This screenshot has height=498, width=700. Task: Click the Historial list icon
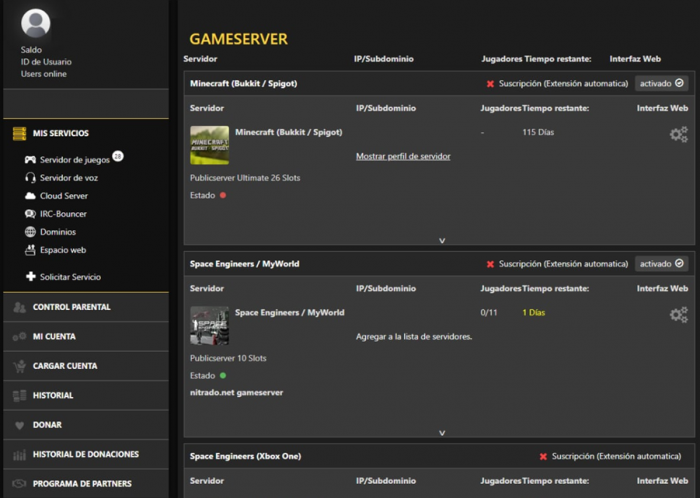click(x=19, y=395)
